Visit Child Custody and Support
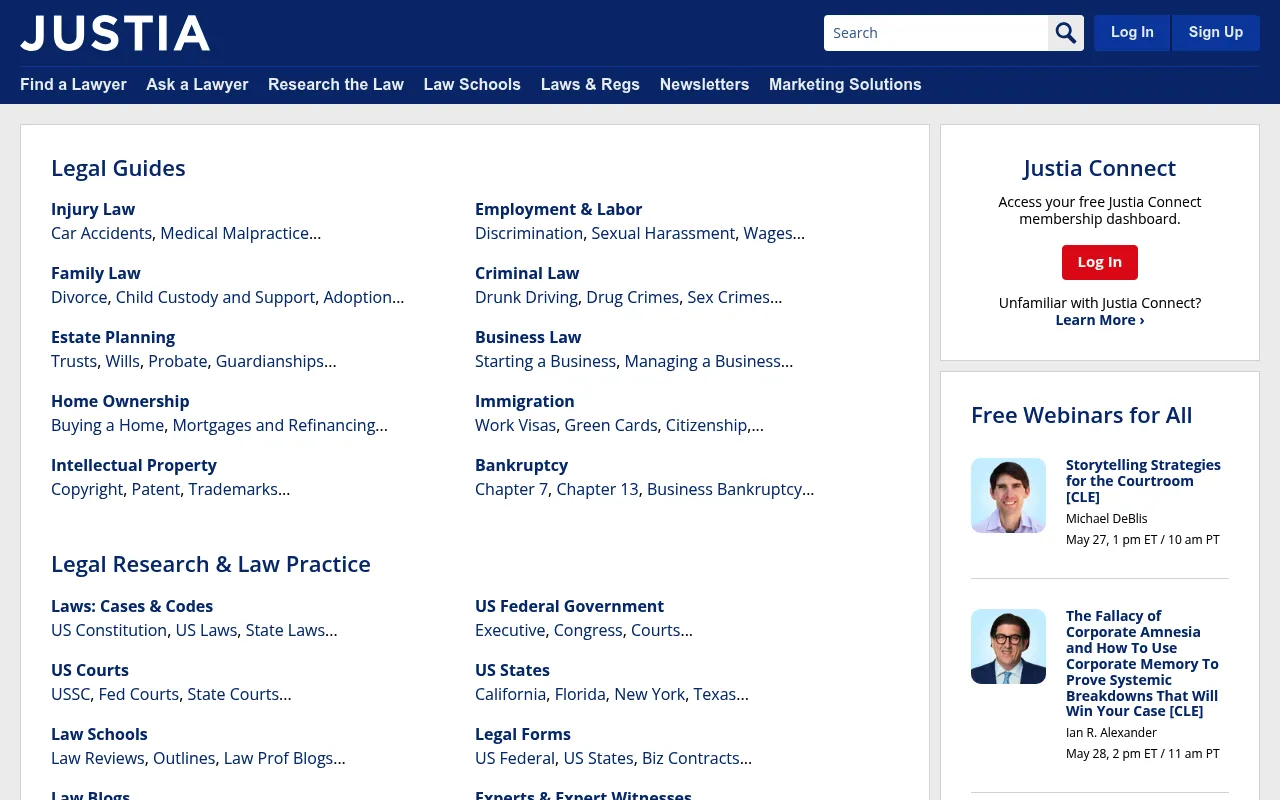Screen dimensions: 1280x800 click(x=215, y=297)
